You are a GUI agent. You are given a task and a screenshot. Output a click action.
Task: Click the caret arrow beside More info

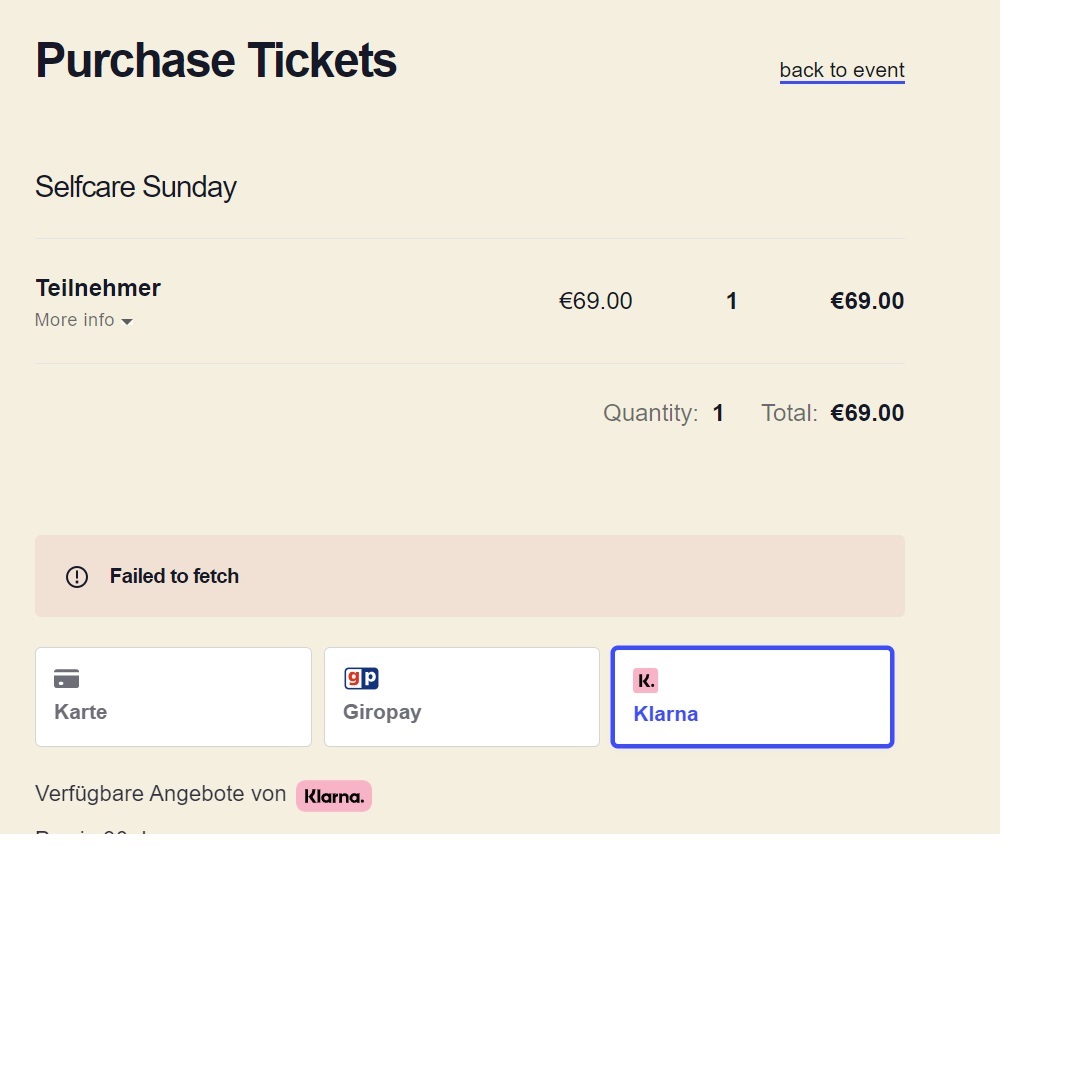click(x=127, y=322)
